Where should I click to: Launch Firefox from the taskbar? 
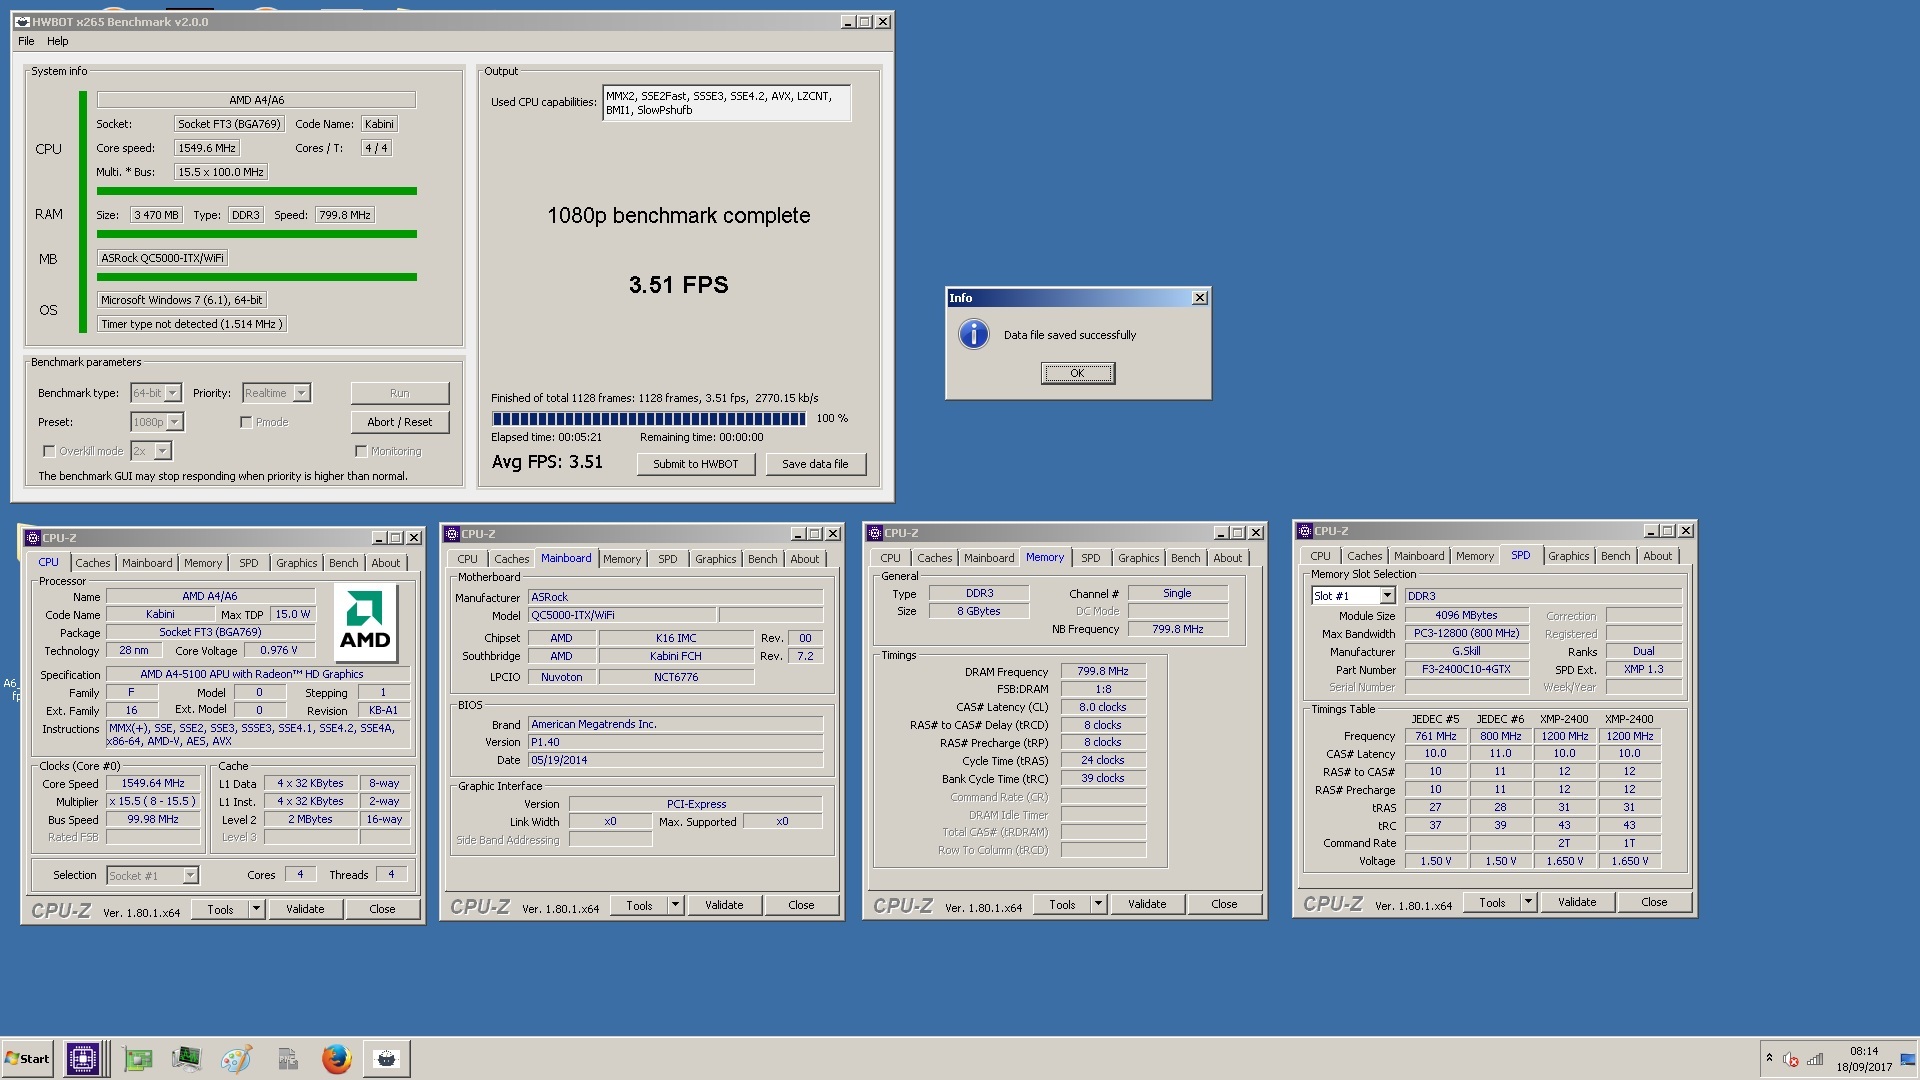(337, 1059)
